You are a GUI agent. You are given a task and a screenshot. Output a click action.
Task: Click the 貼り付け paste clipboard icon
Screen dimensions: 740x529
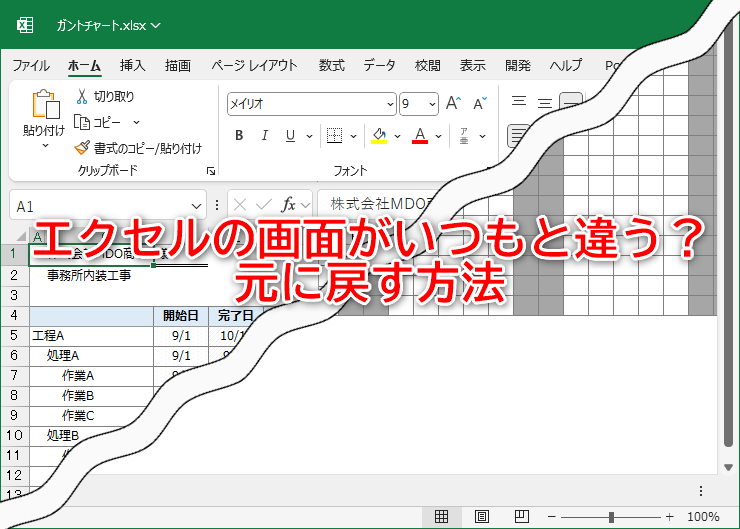point(45,104)
